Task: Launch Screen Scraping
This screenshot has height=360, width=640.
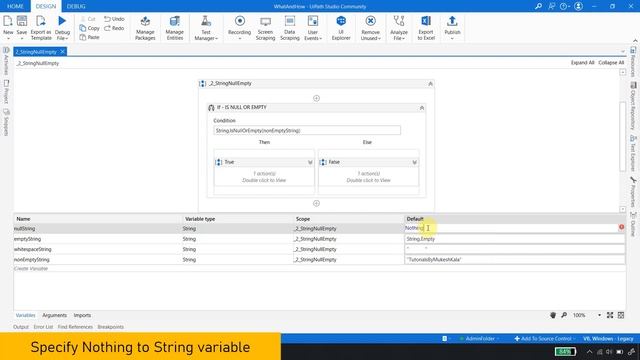Action: [x=265, y=28]
